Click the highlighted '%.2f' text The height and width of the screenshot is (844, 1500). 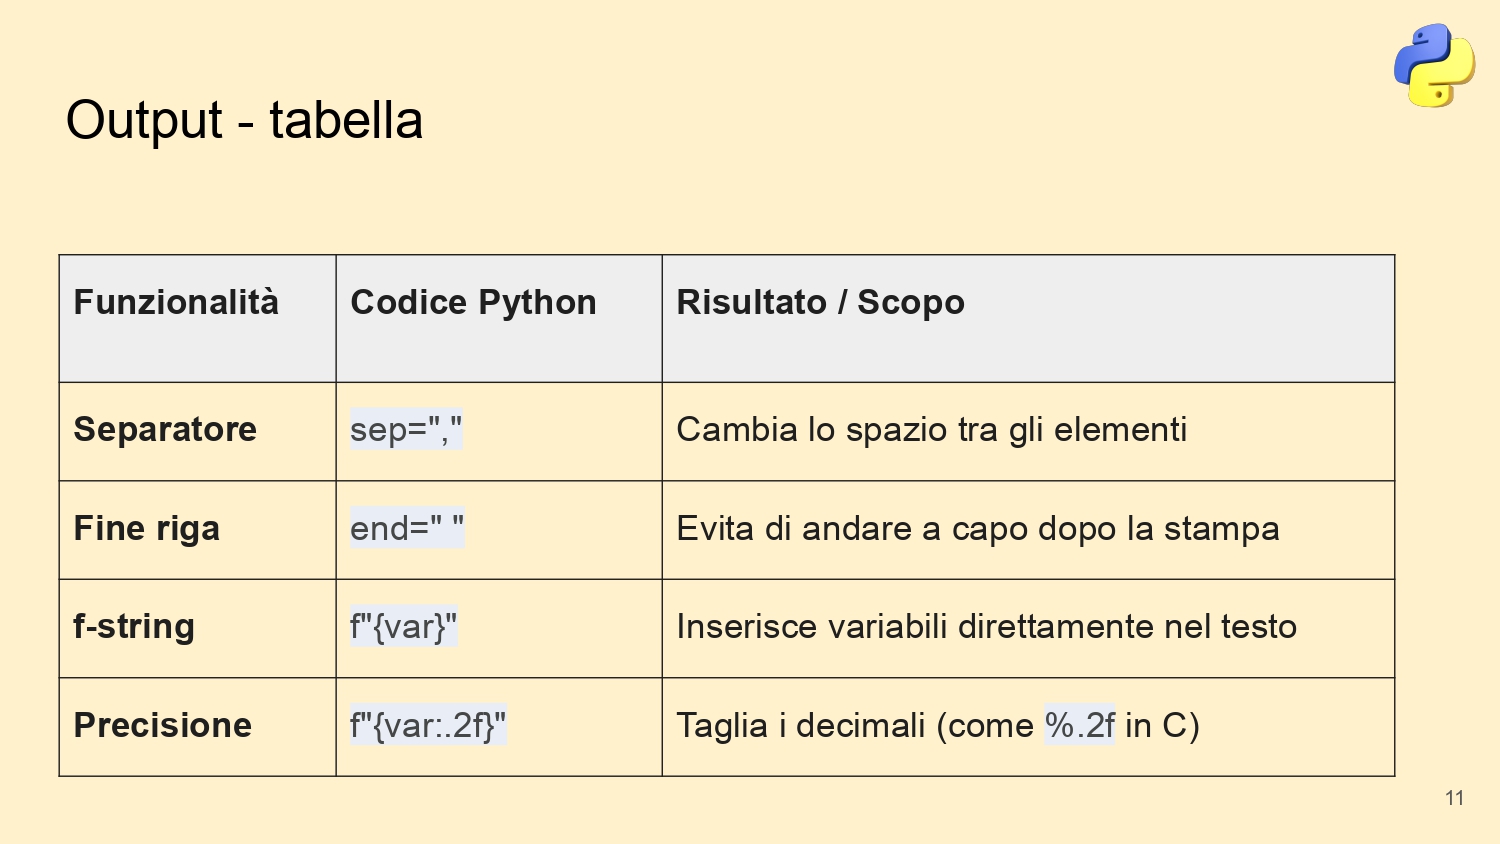click(1079, 725)
